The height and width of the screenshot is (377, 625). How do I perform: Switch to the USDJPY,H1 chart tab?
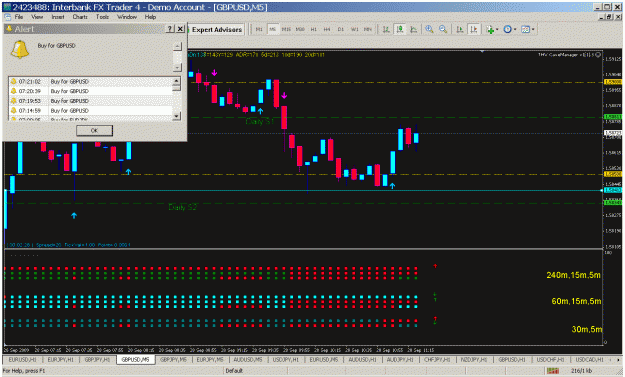[286, 359]
